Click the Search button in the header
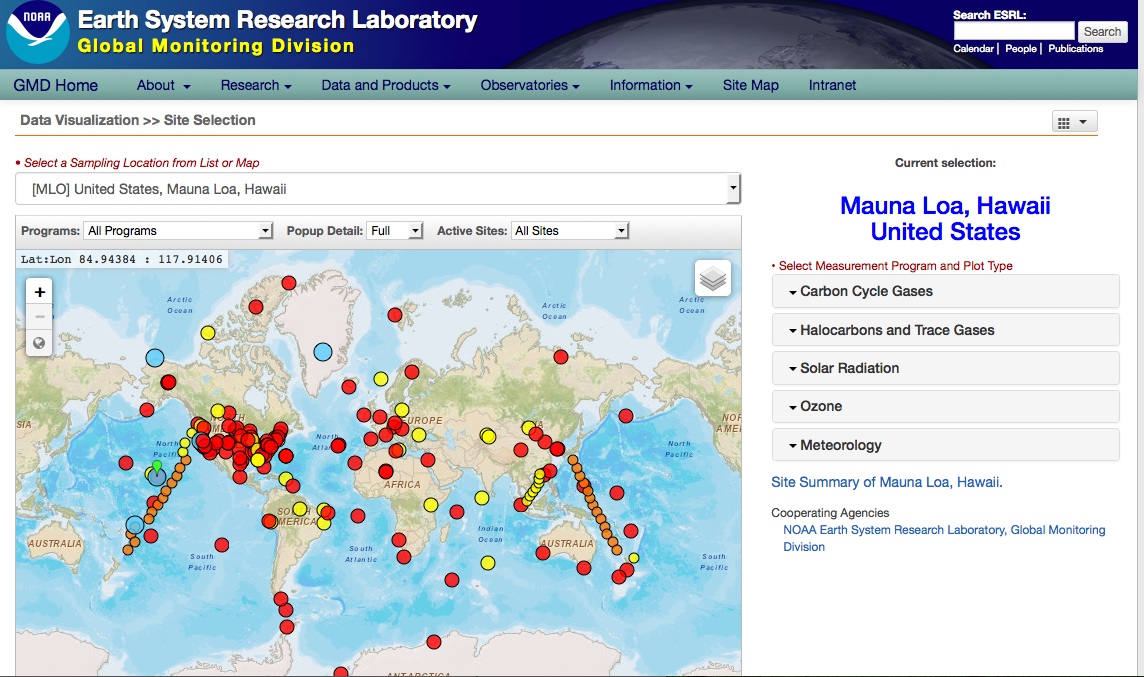Viewport: 1144px width, 677px height. point(1102,31)
